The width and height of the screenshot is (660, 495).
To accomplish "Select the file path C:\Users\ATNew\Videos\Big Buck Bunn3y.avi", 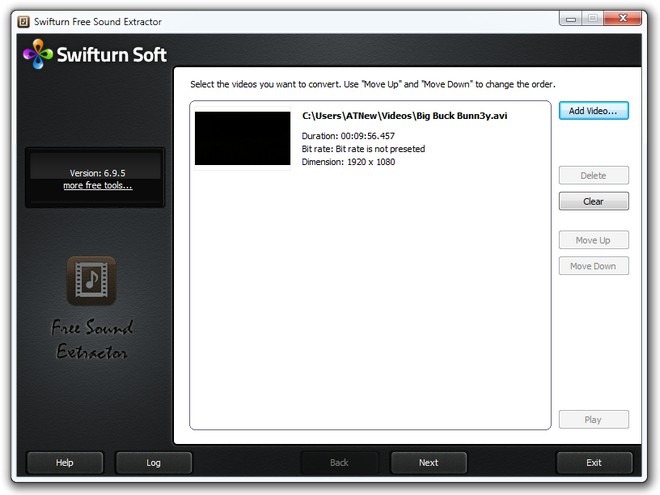I will tap(405, 116).
